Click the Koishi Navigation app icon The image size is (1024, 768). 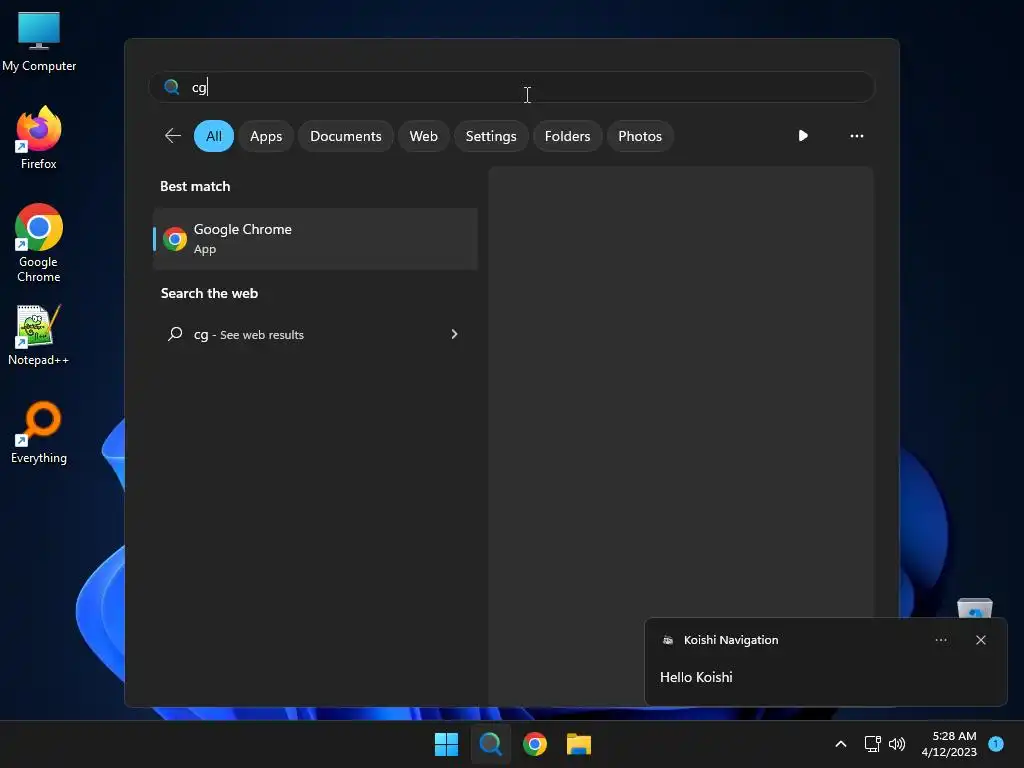pyautogui.click(x=668, y=640)
